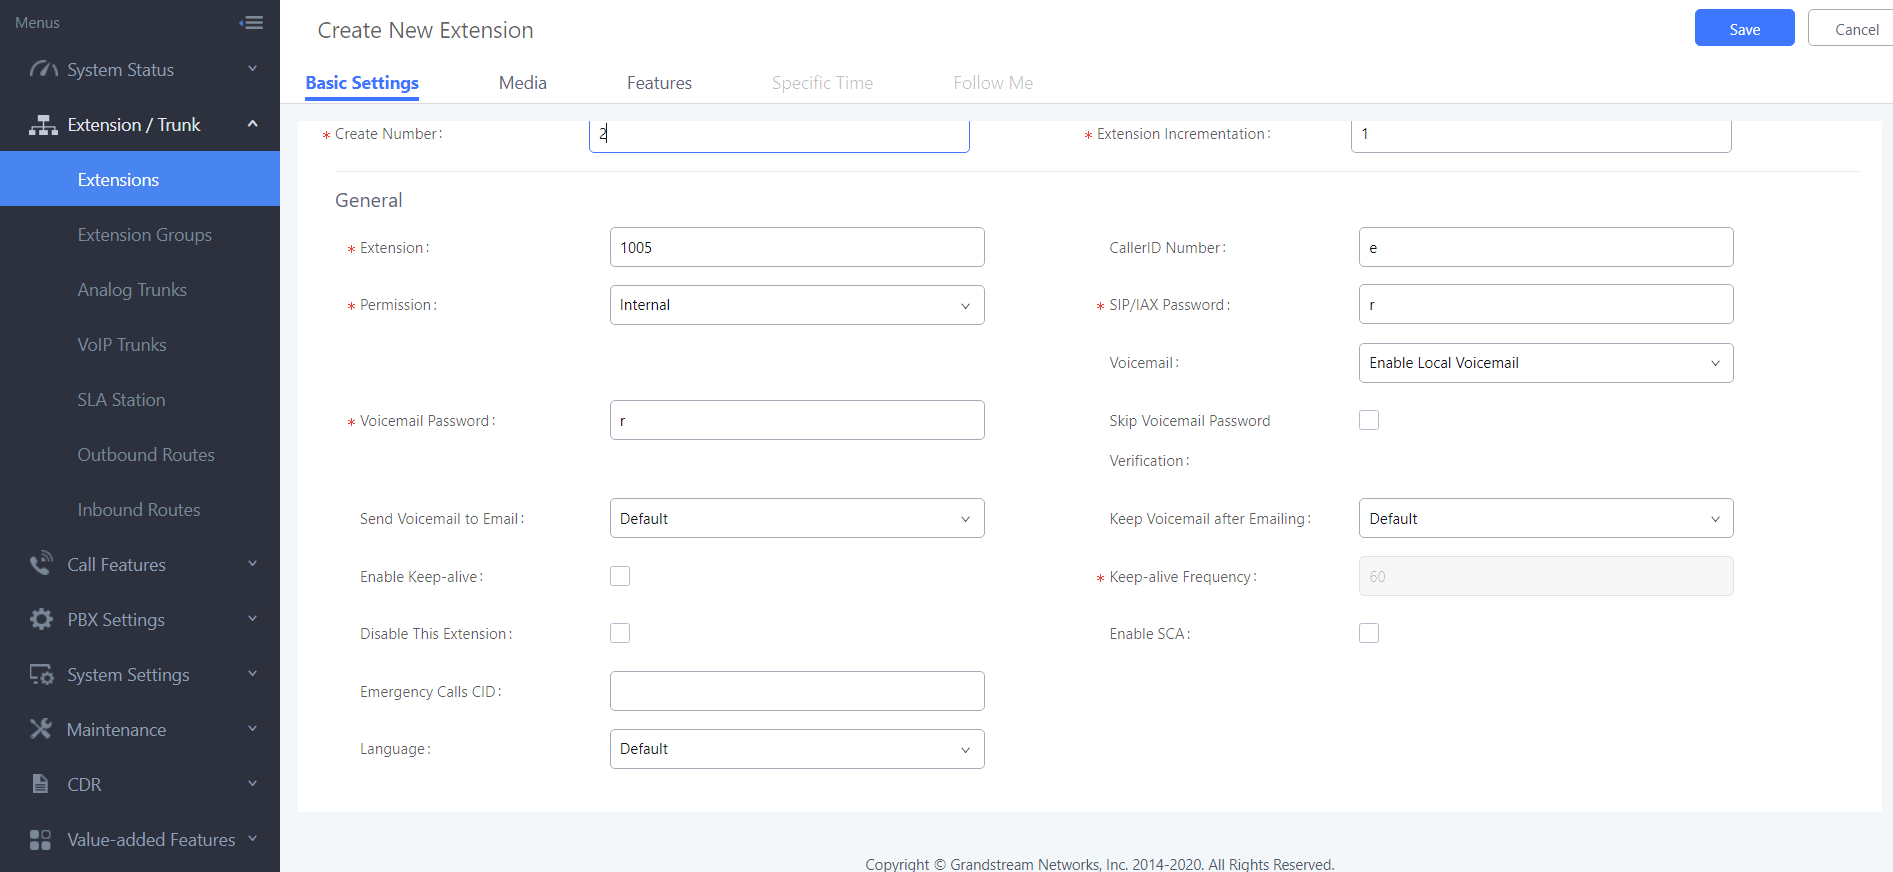Open the Permission dropdown showing Internal

[796, 305]
